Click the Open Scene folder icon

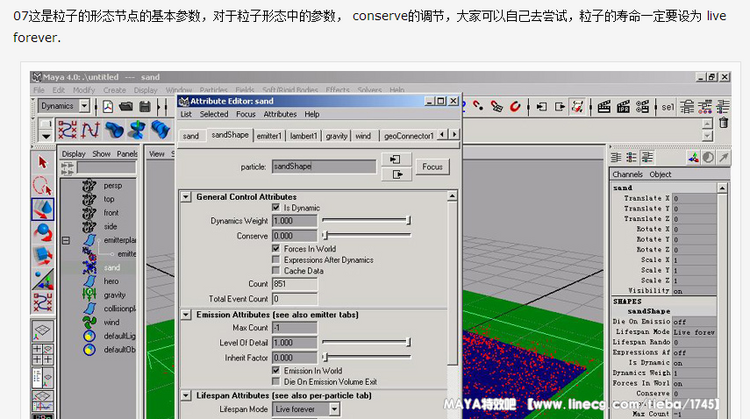tap(126, 107)
